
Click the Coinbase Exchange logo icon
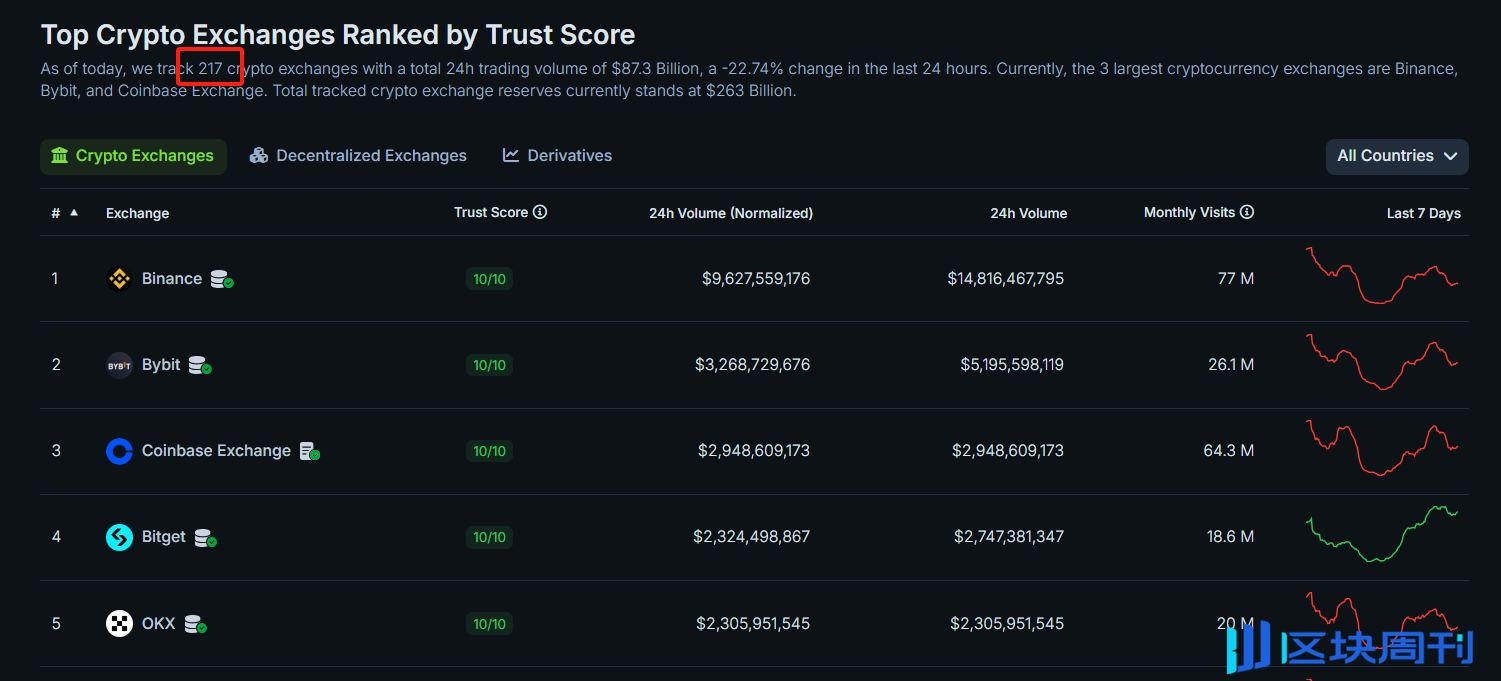(x=119, y=451)
